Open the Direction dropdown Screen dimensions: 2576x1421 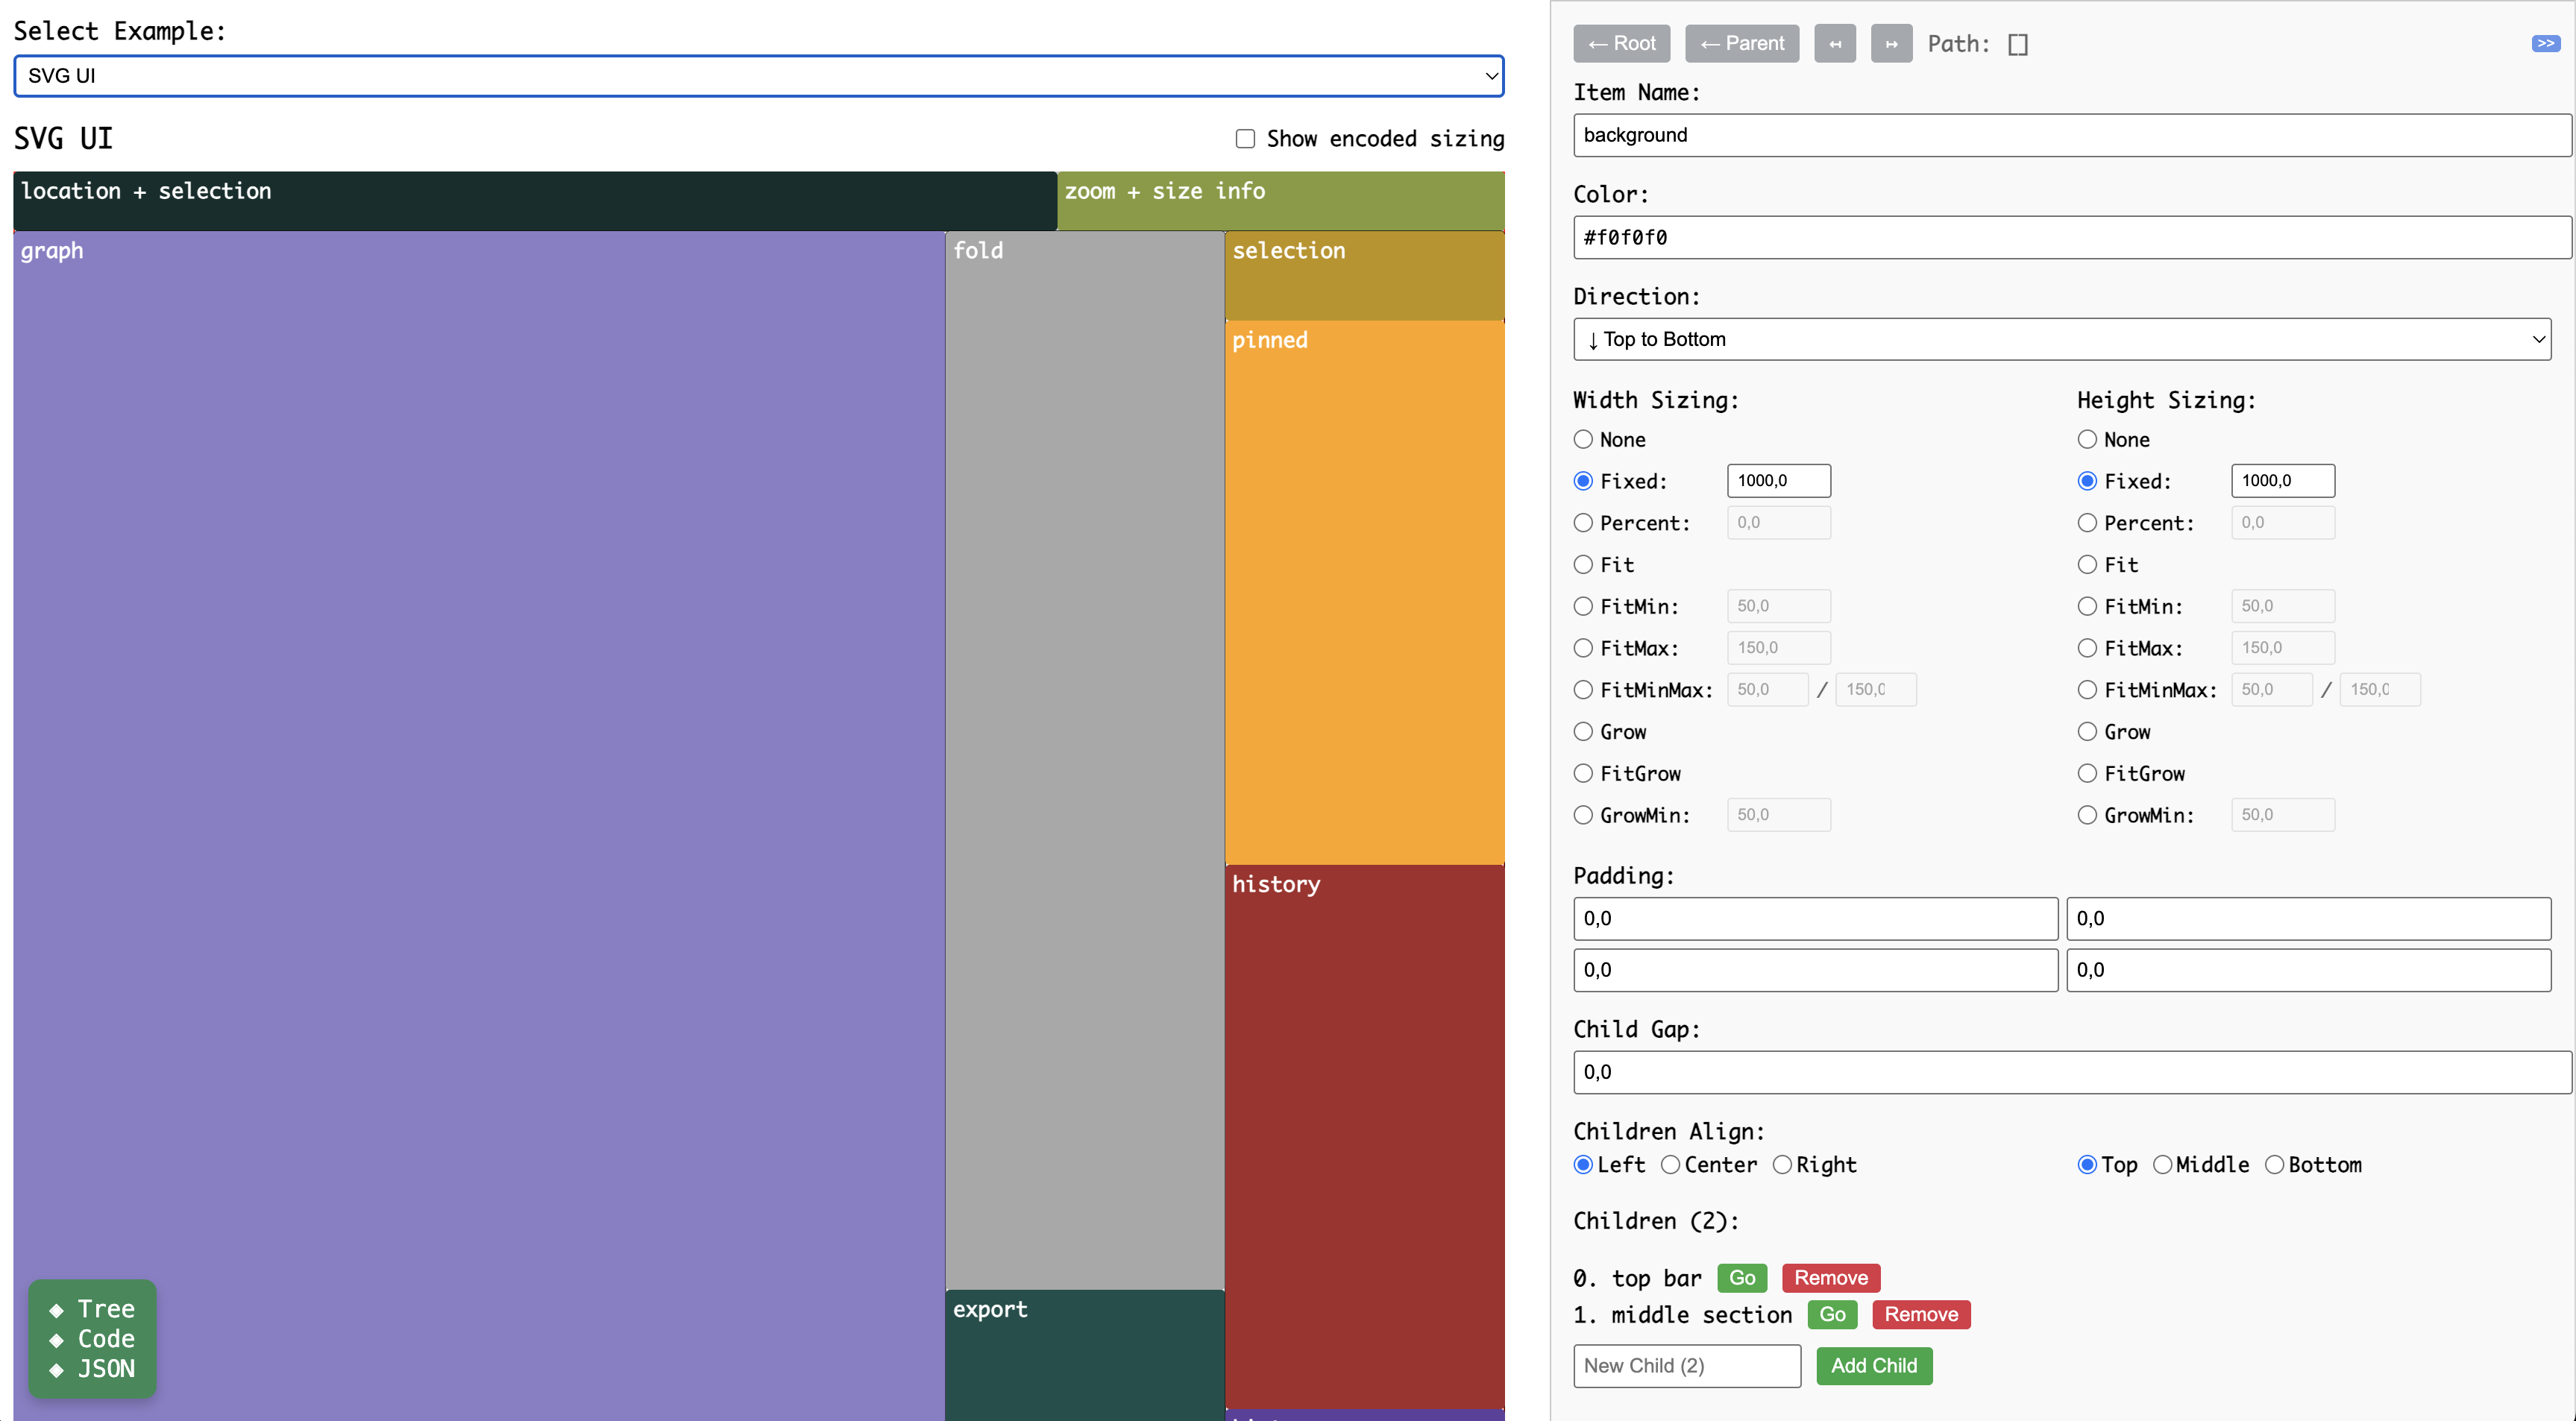click(x=2062, y=339)
